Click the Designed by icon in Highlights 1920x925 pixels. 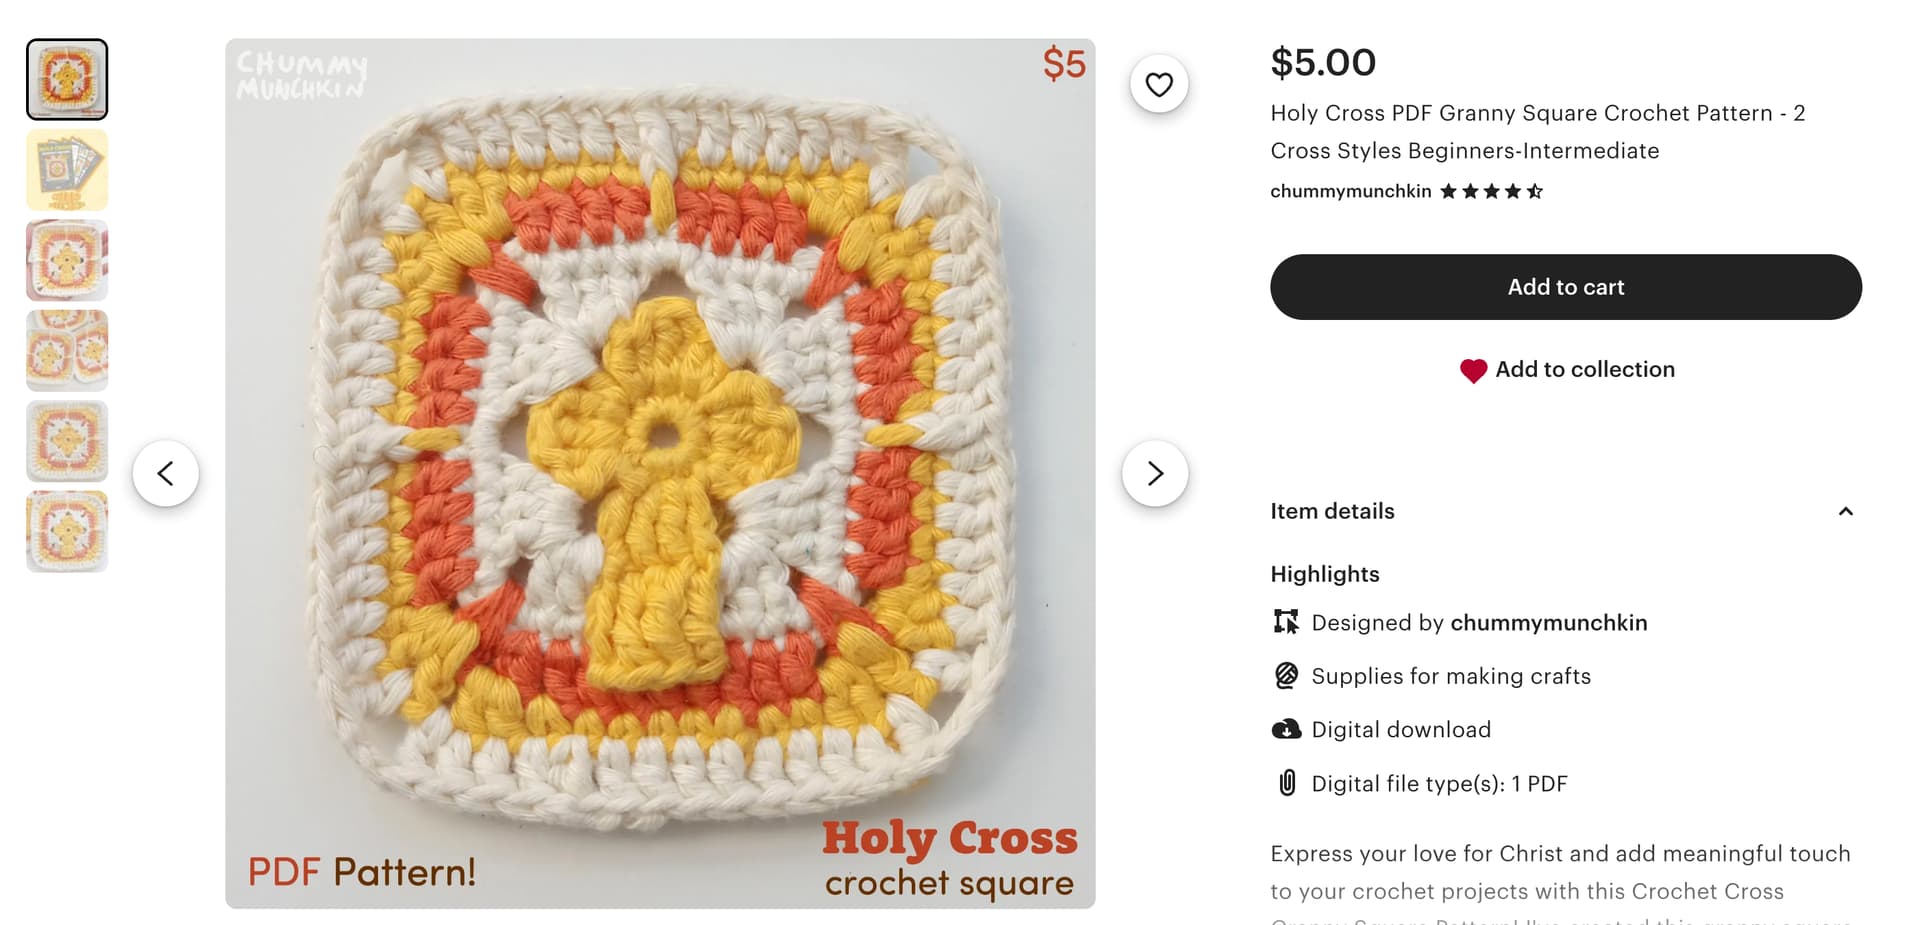(x=1286, y=622)
